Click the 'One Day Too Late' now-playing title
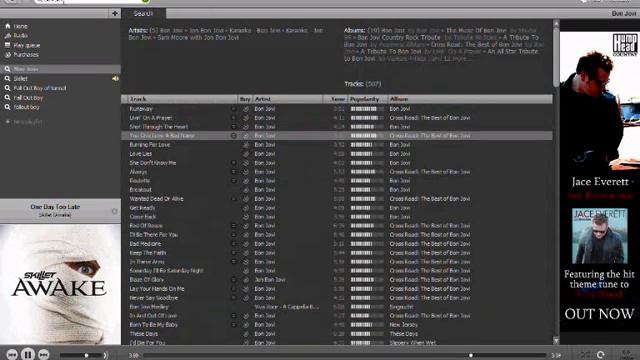 coord(55,207)
